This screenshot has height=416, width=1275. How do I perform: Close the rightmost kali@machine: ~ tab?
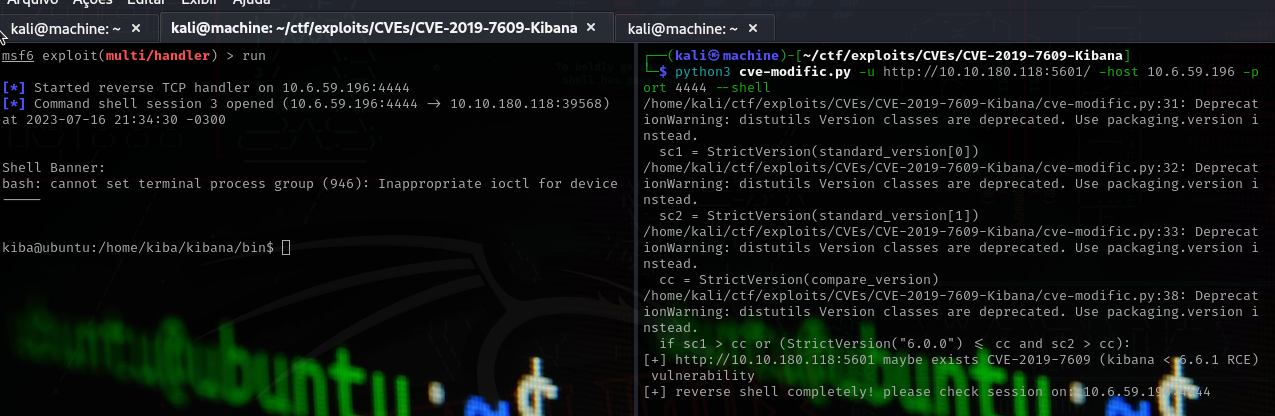click(753, 28)
